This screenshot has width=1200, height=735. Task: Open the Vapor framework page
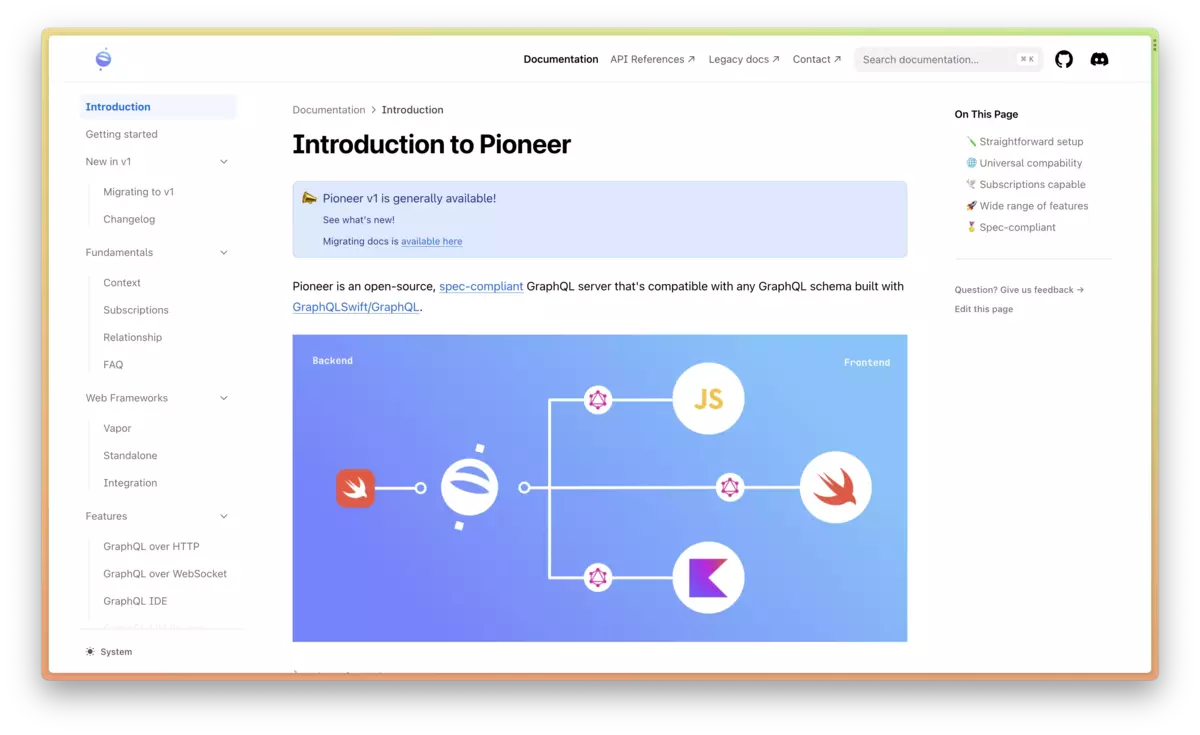coord(117,428)
